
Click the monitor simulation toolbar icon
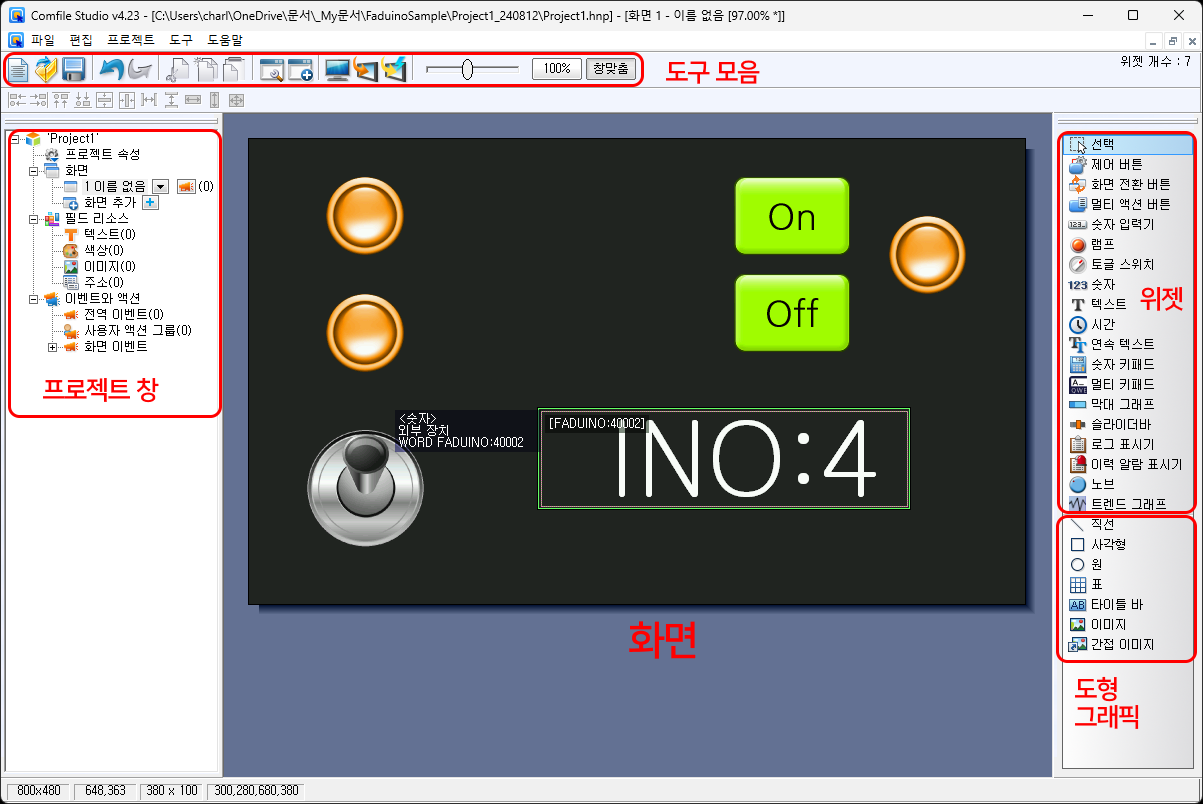[338, 69]
